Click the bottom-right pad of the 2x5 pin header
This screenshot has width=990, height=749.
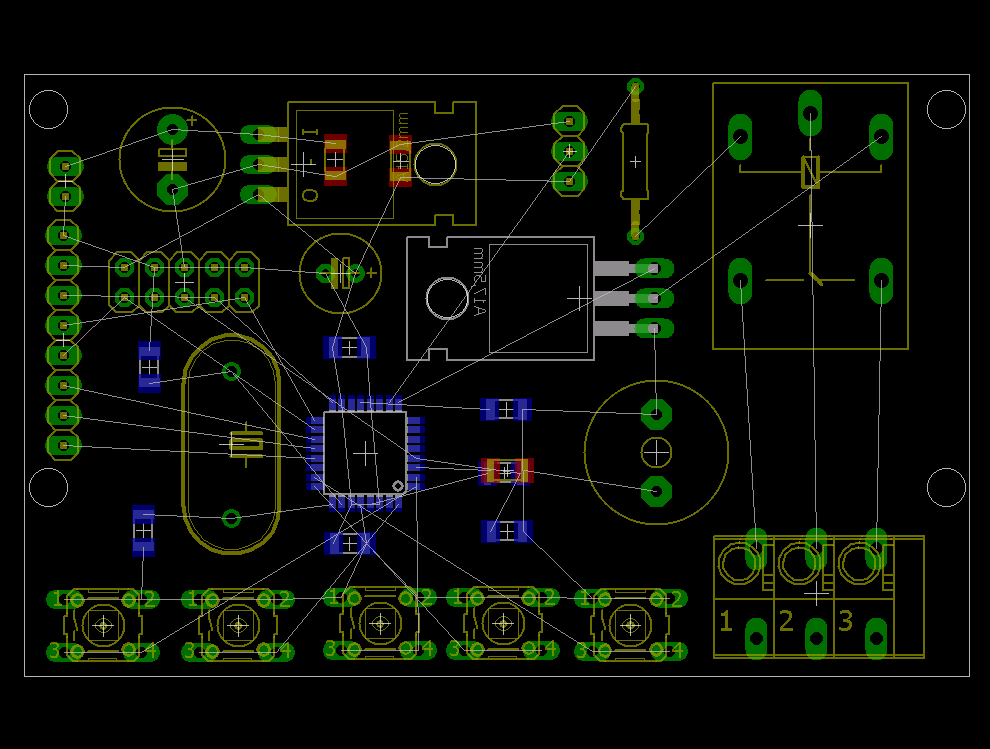coord(245,297)
